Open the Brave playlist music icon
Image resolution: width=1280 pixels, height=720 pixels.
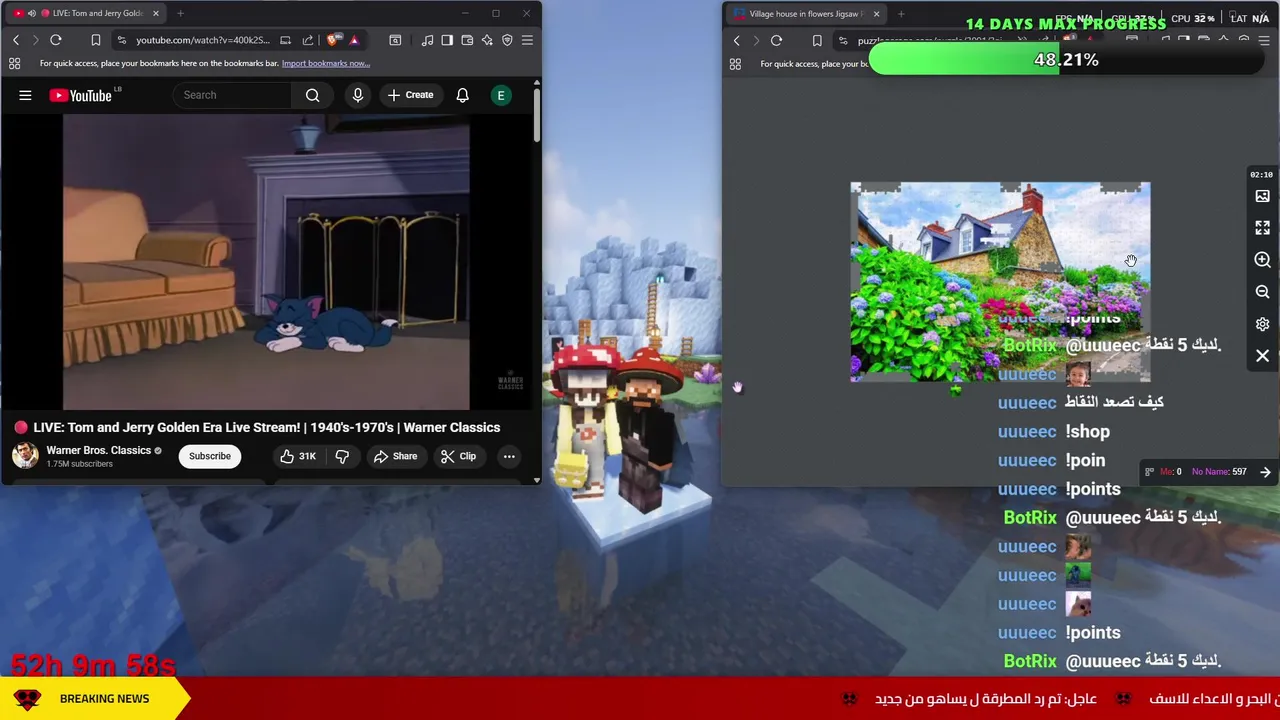pyautogui.click(x=427, y=40)
